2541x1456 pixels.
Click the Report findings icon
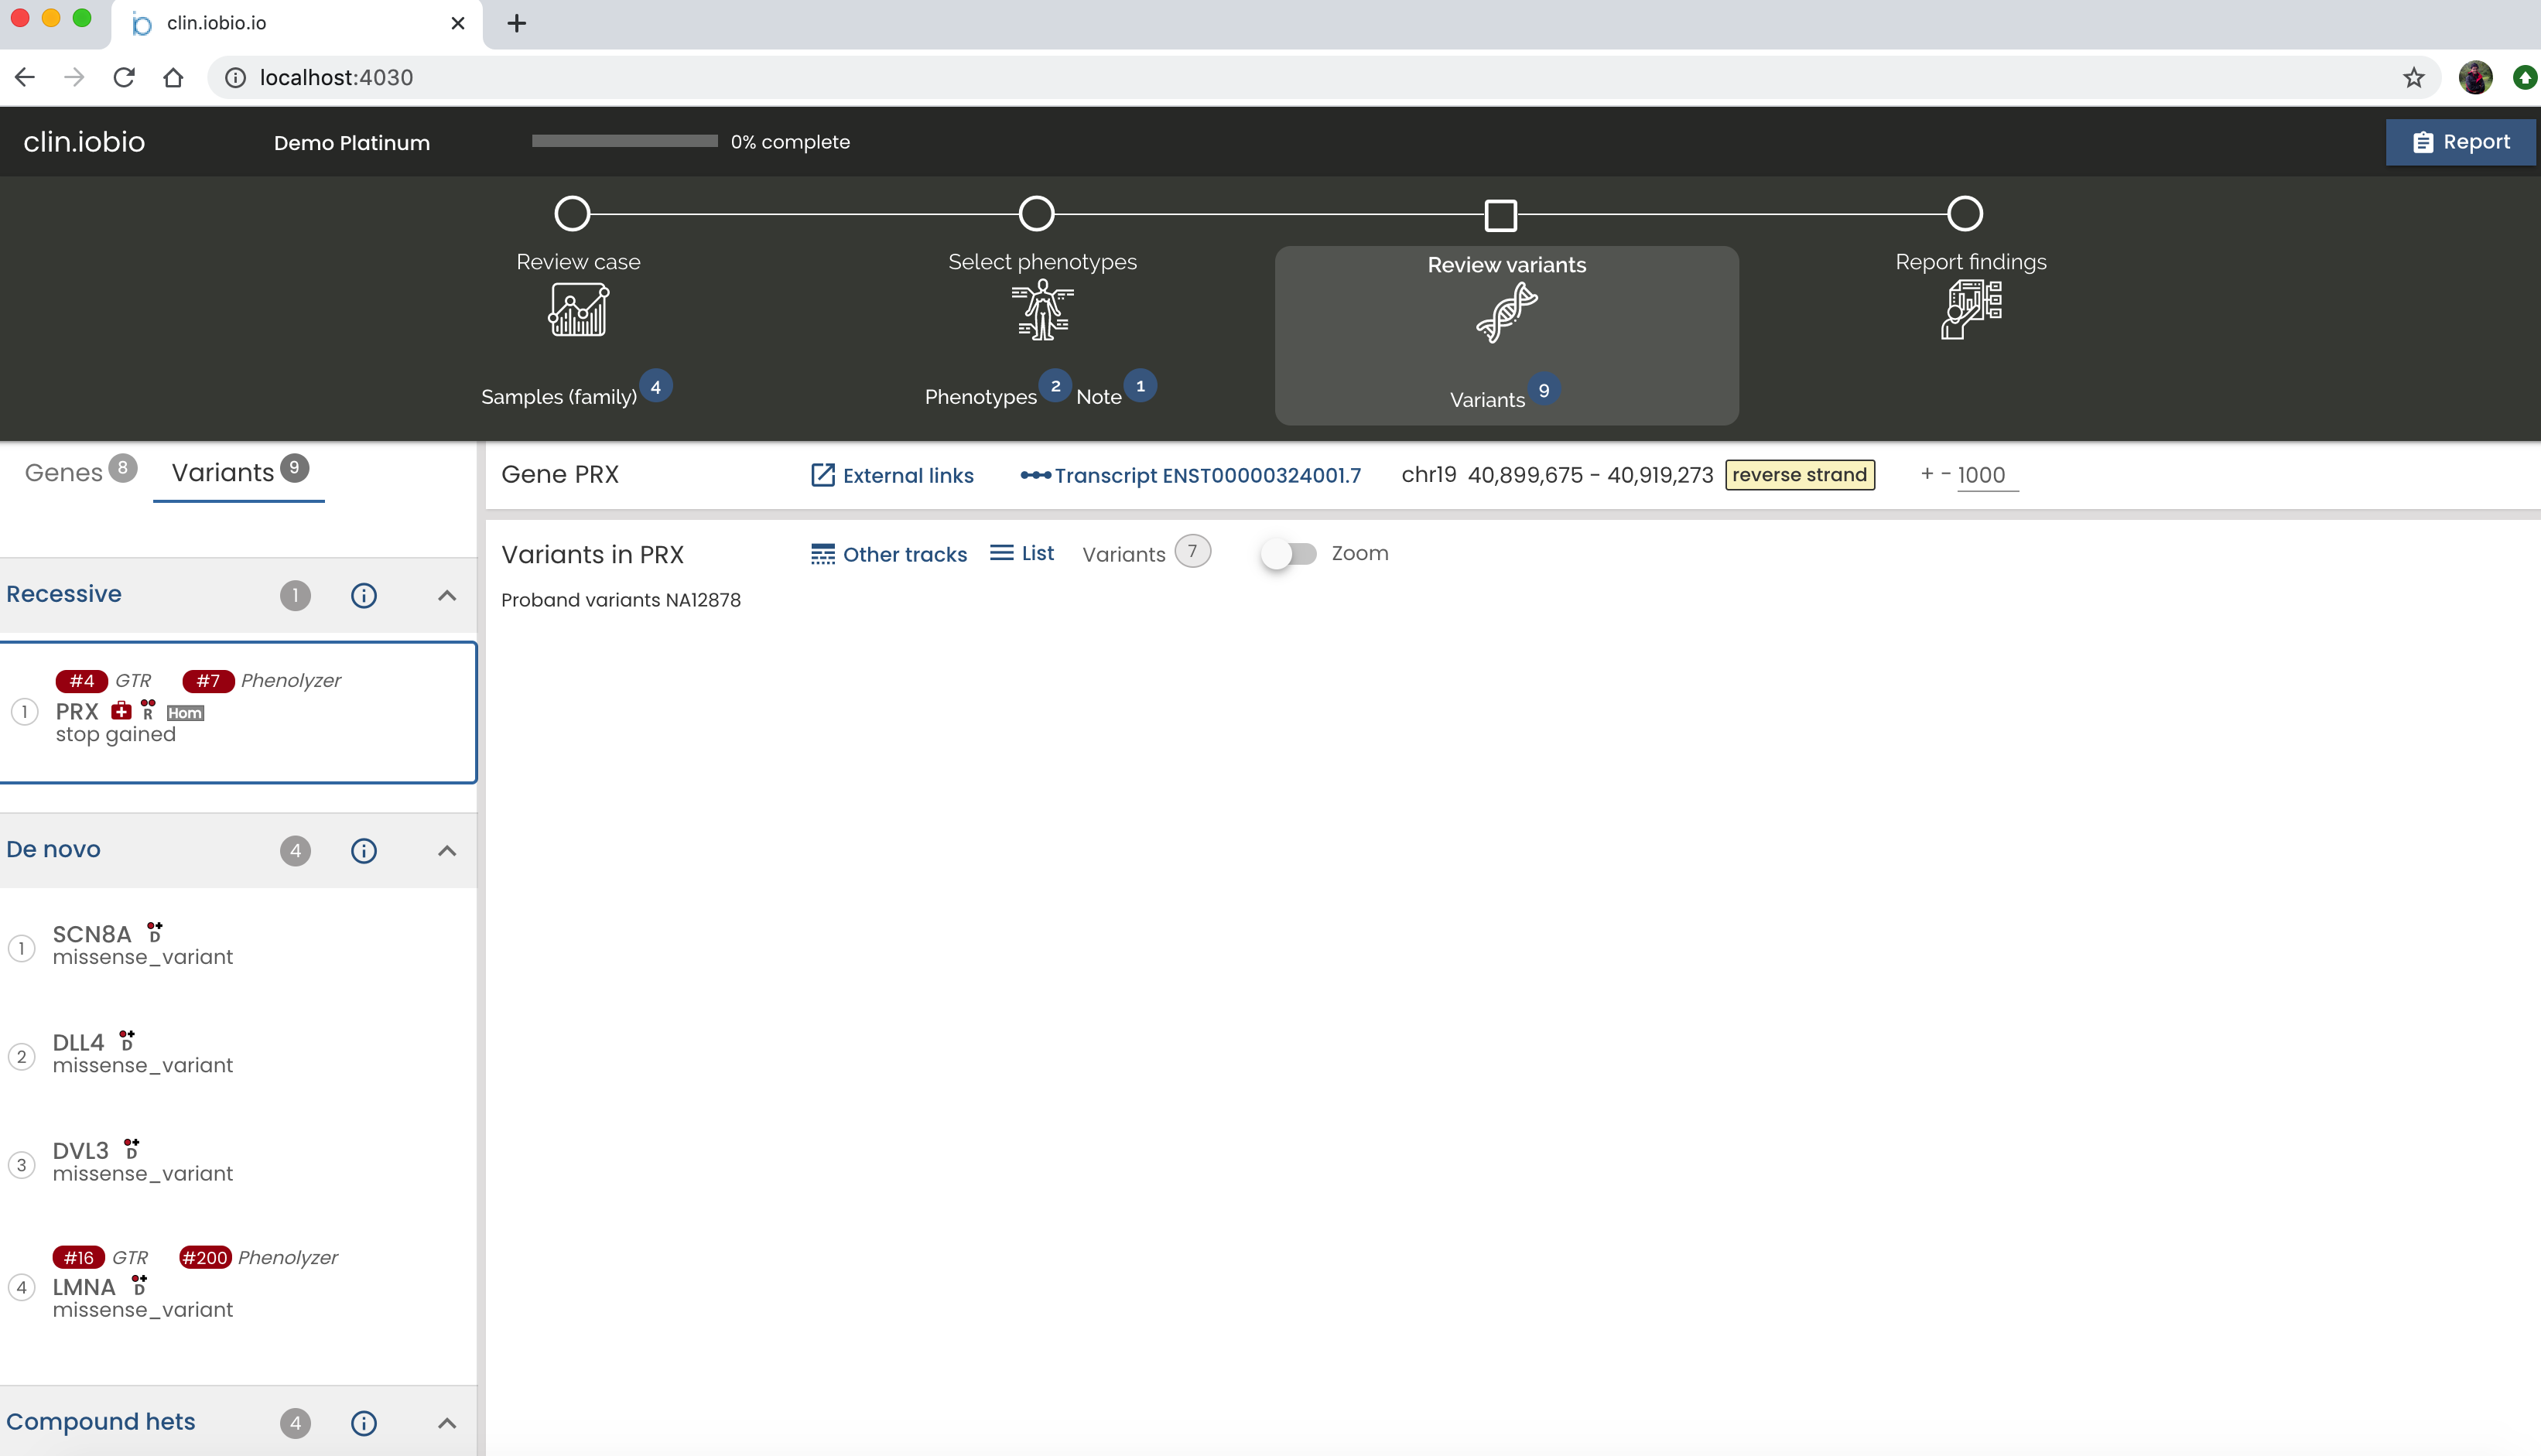click(x=1970, y=310)
